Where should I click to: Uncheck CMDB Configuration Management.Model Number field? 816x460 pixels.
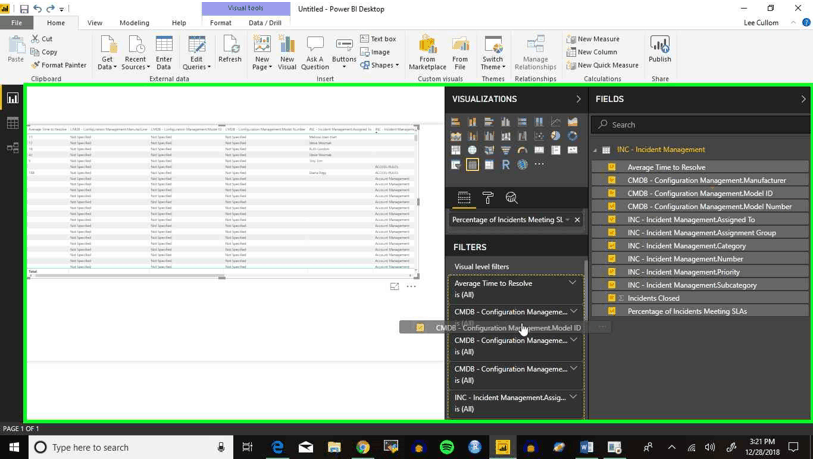point(612,206)
